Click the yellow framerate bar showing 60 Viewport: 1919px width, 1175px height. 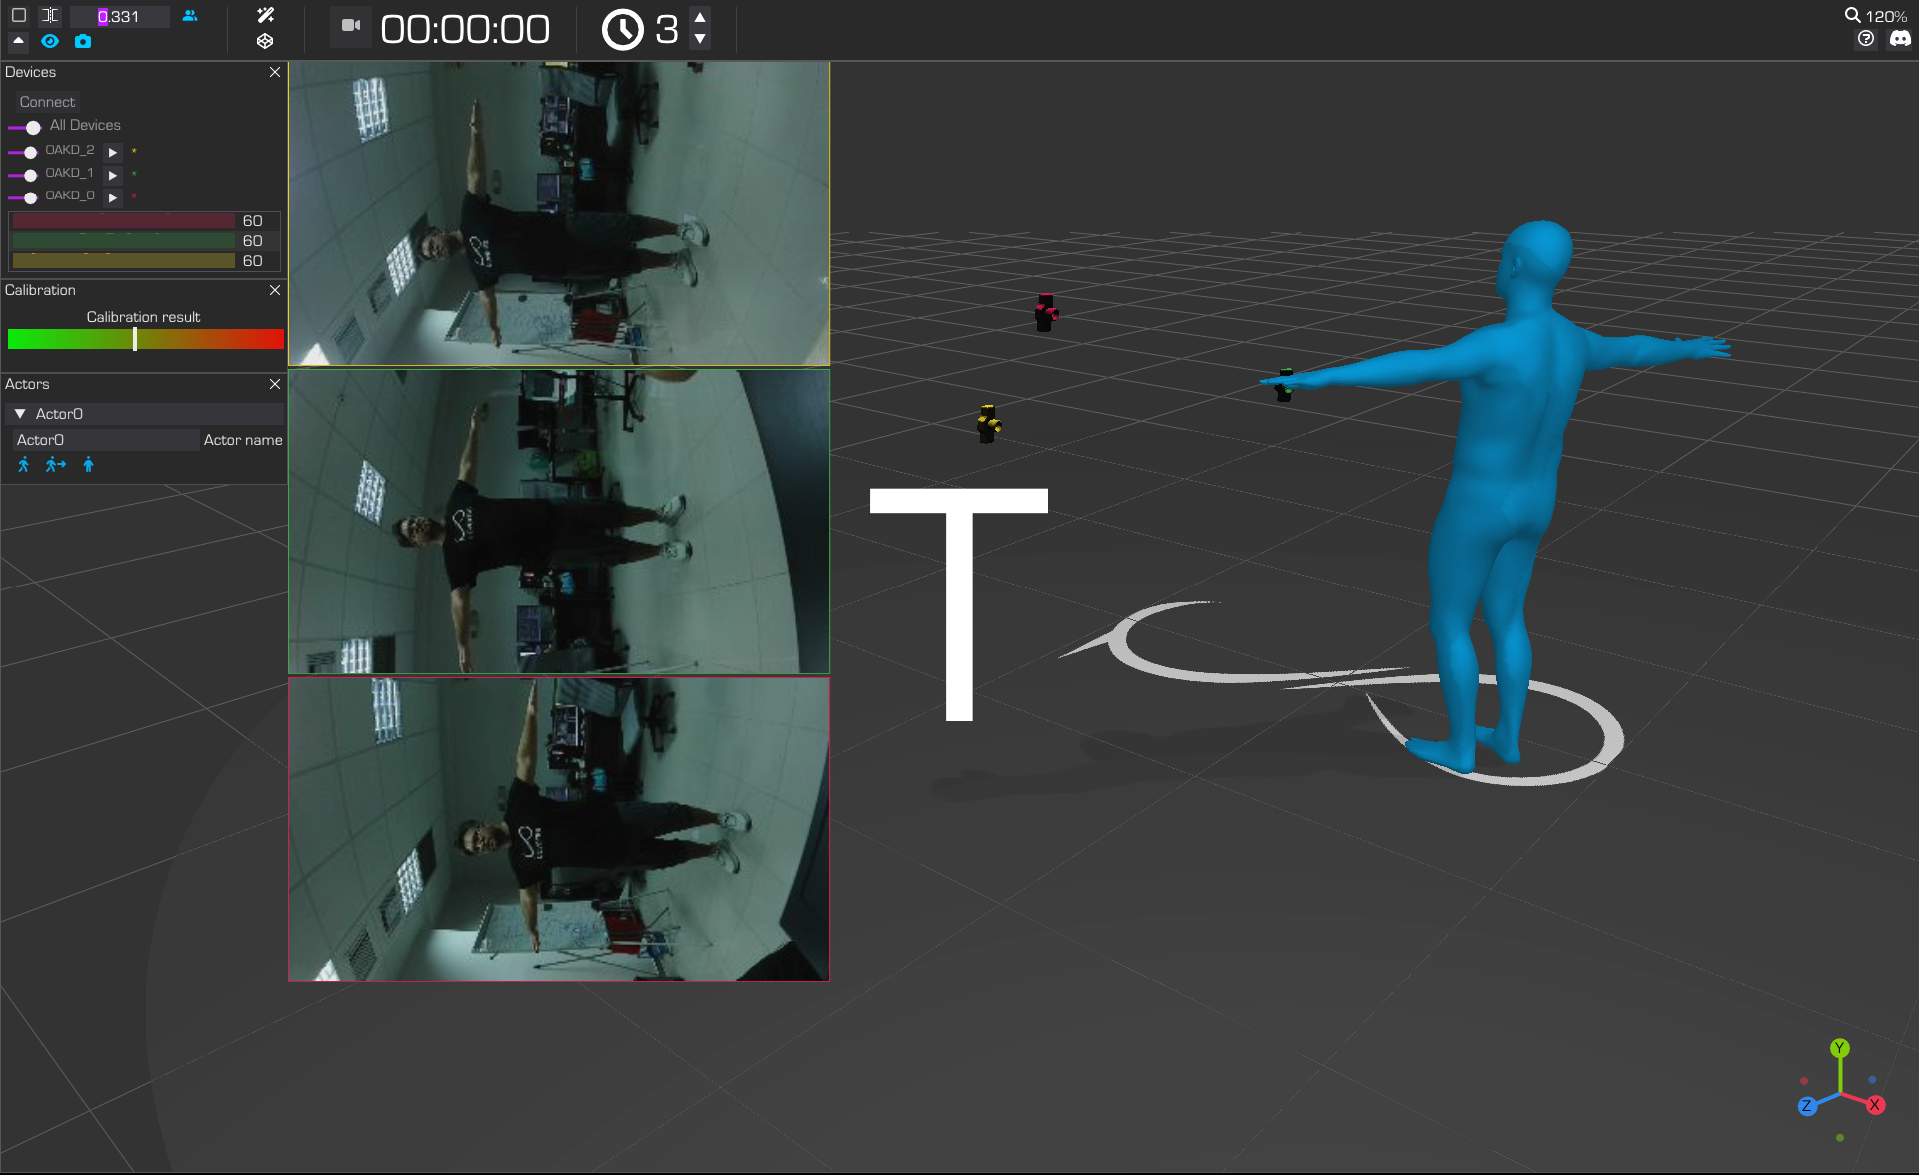click(x=124, y=261)
